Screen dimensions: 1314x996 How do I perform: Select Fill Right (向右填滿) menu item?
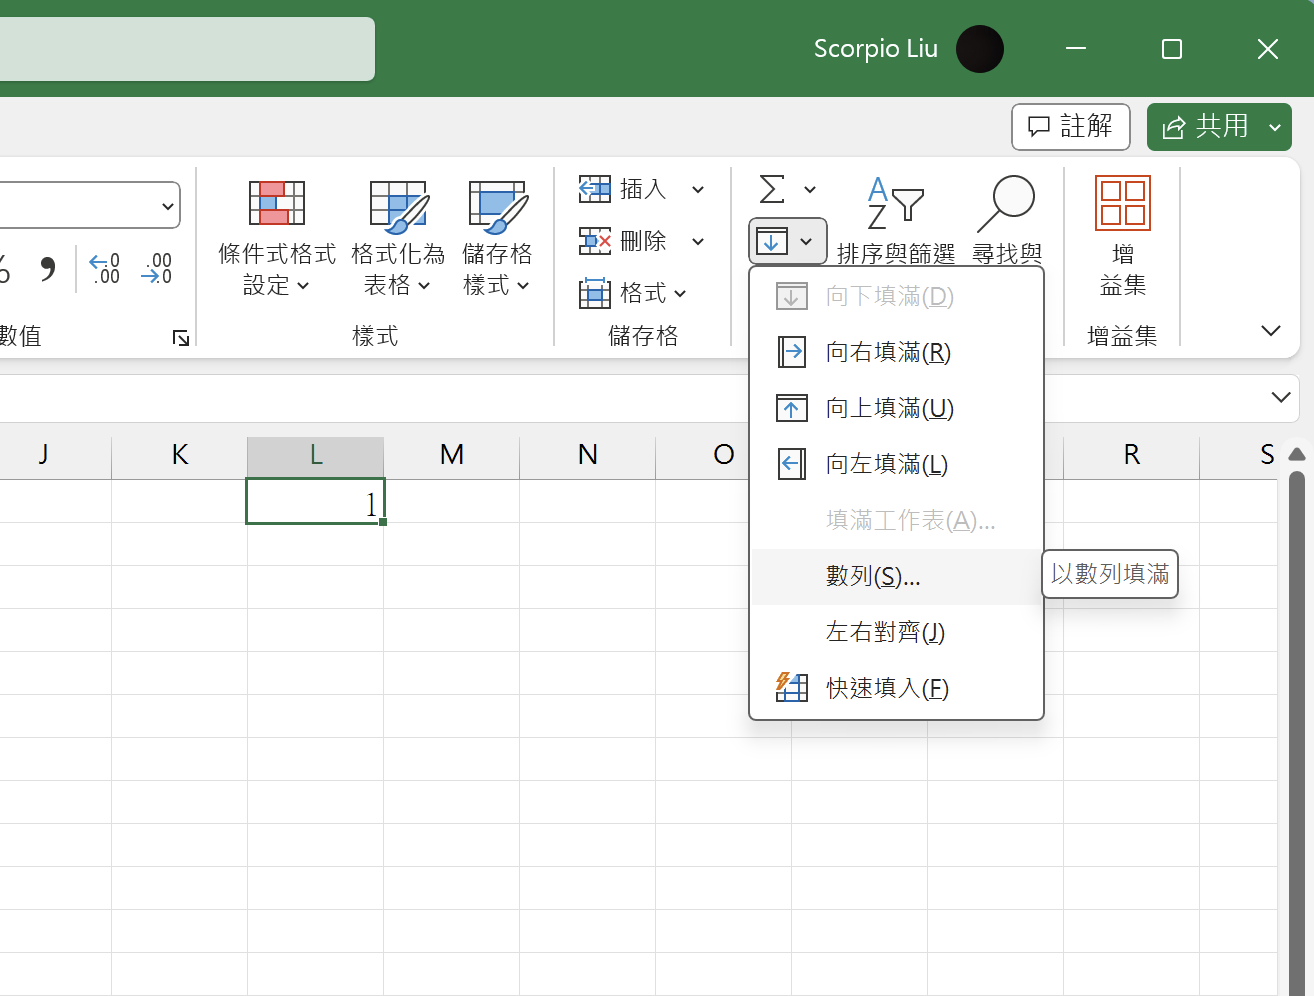[x=888, y=352]
